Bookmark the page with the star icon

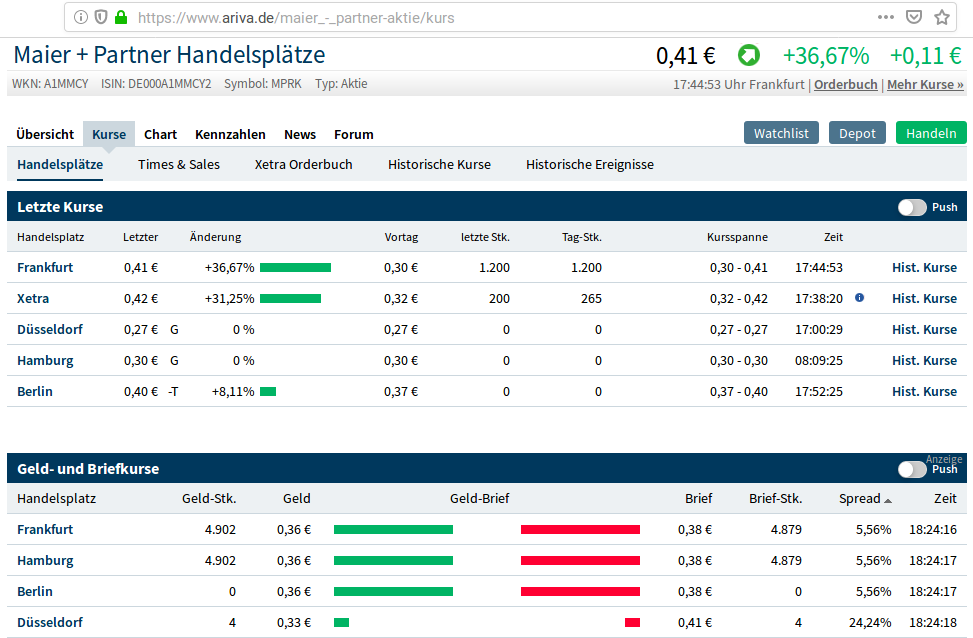coord(941,17)
